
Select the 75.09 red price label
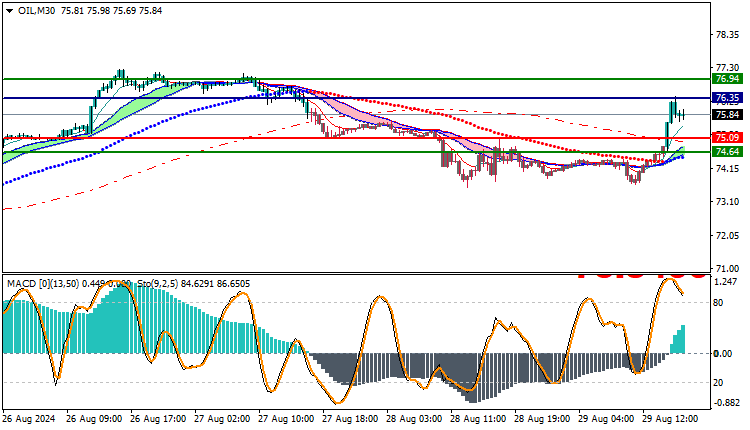point(727,138)
